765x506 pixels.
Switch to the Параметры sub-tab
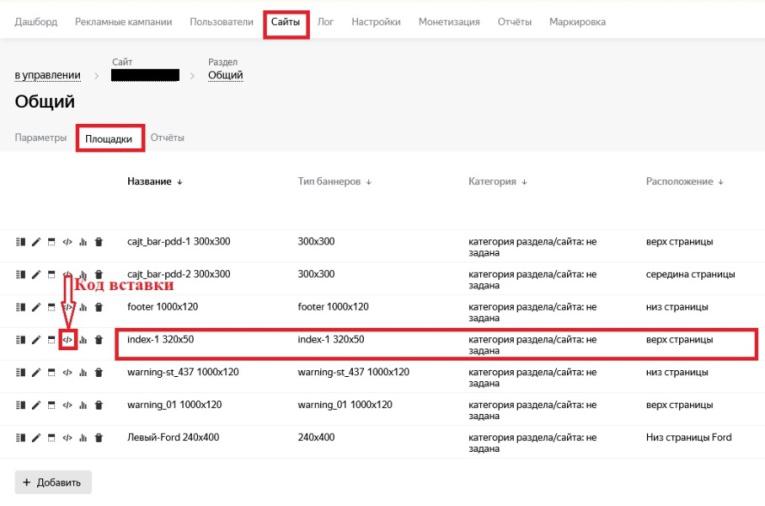(40, 138)
